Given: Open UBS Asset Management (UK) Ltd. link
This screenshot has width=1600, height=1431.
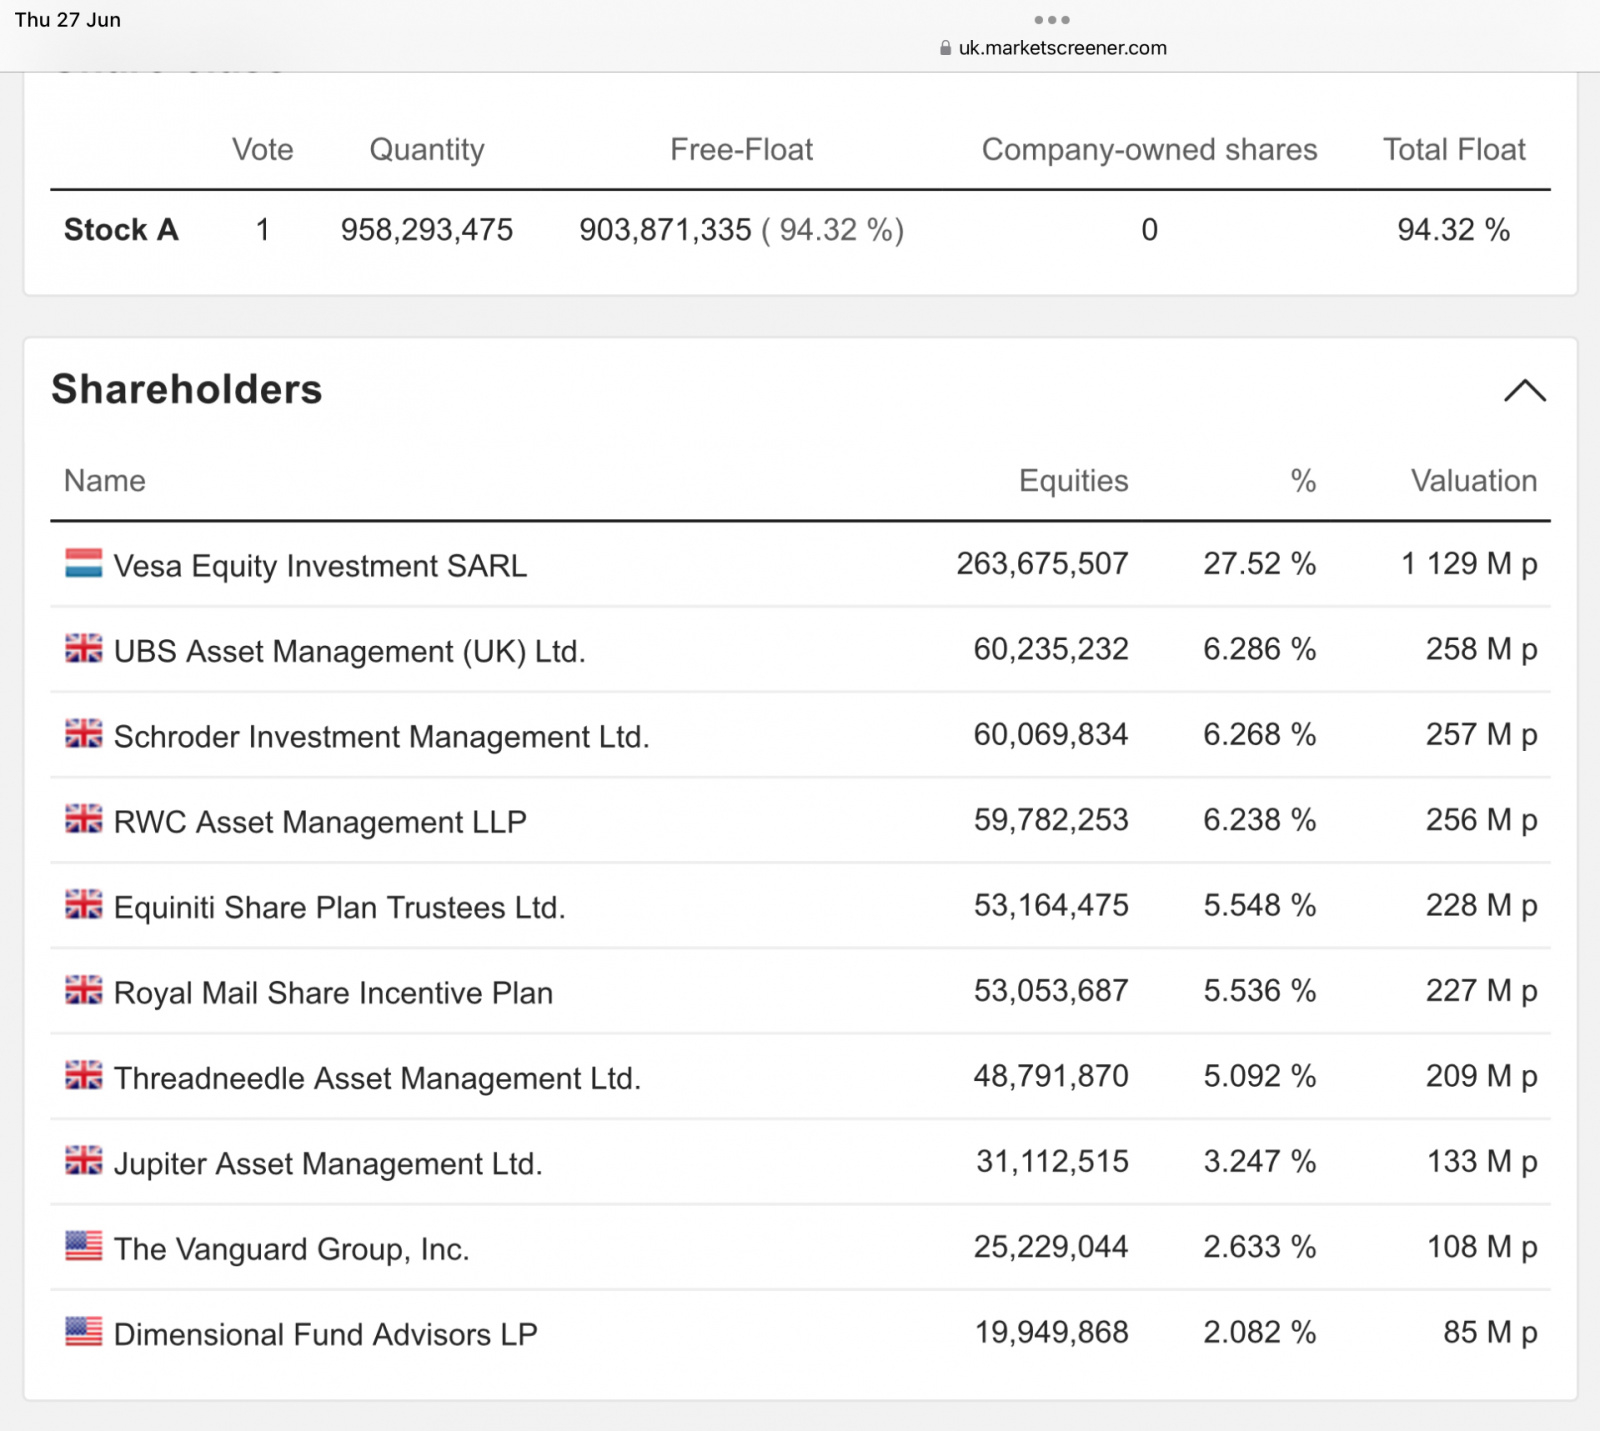Looking at the screenshot, I should [x=349, y=651].
